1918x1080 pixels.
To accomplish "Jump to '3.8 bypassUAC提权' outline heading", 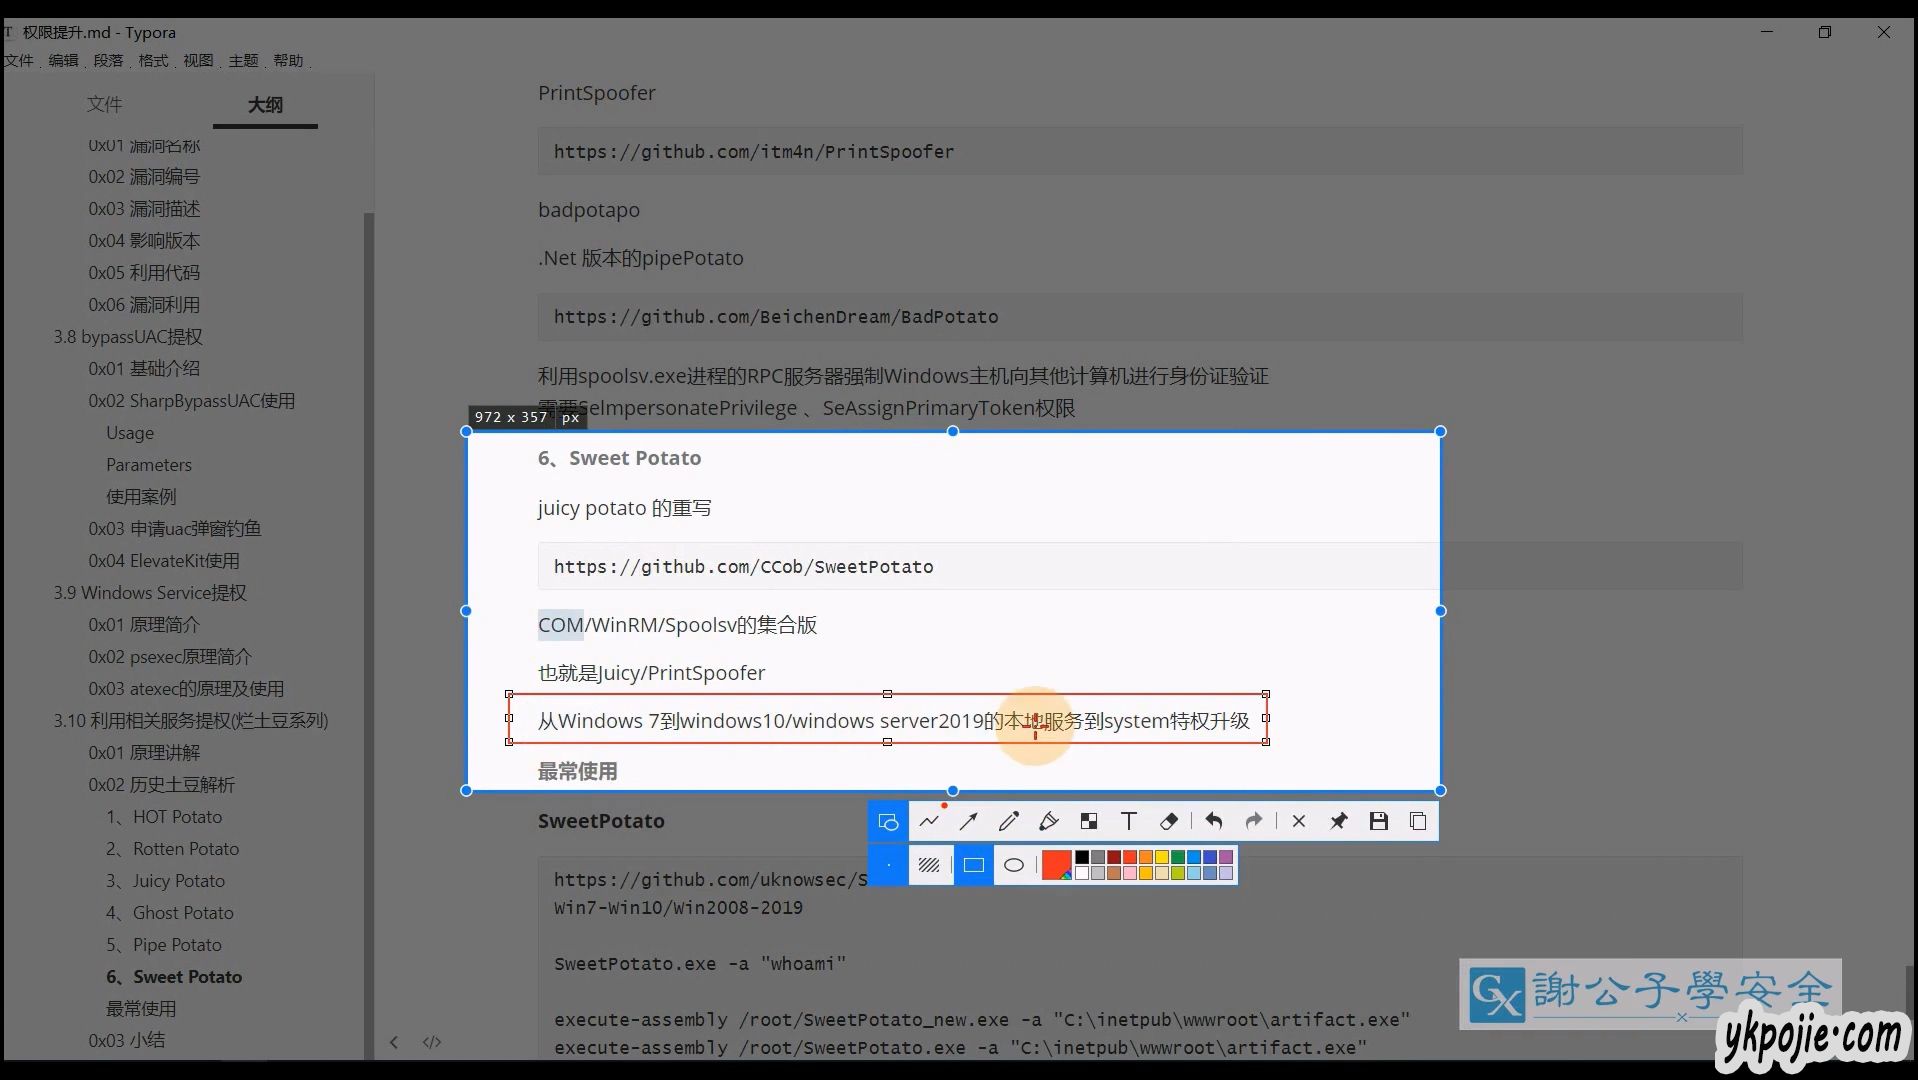I will [128, 337].
